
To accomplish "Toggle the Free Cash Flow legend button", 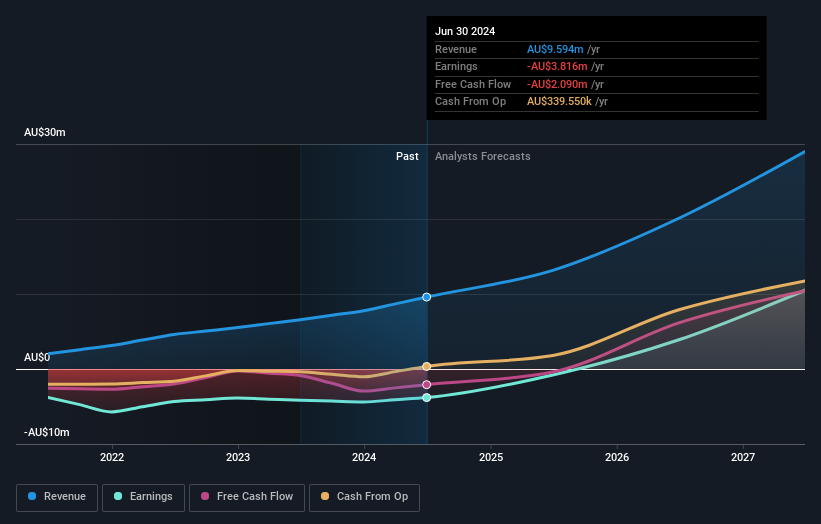I will [x=247, y=497].
